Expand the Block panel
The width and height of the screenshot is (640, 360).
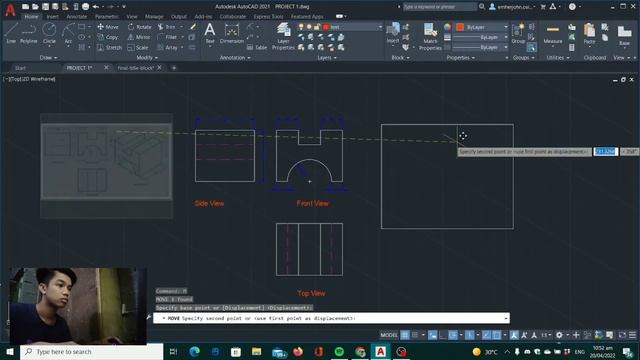[400, 58]
